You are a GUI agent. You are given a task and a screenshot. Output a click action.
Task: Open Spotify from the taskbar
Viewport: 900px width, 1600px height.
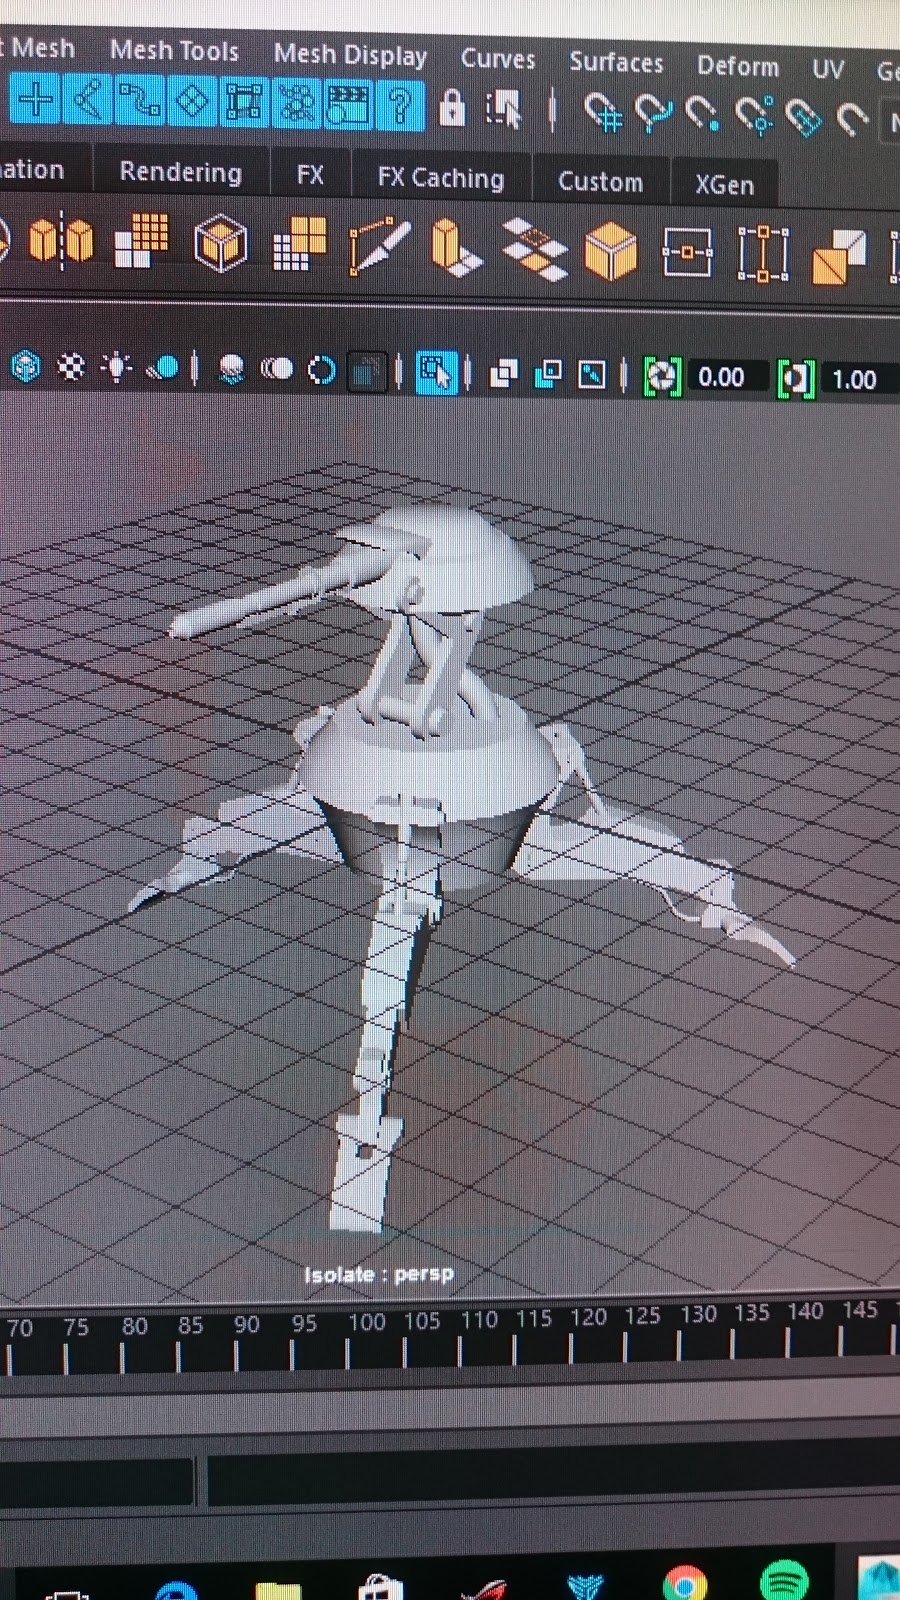785,1581
